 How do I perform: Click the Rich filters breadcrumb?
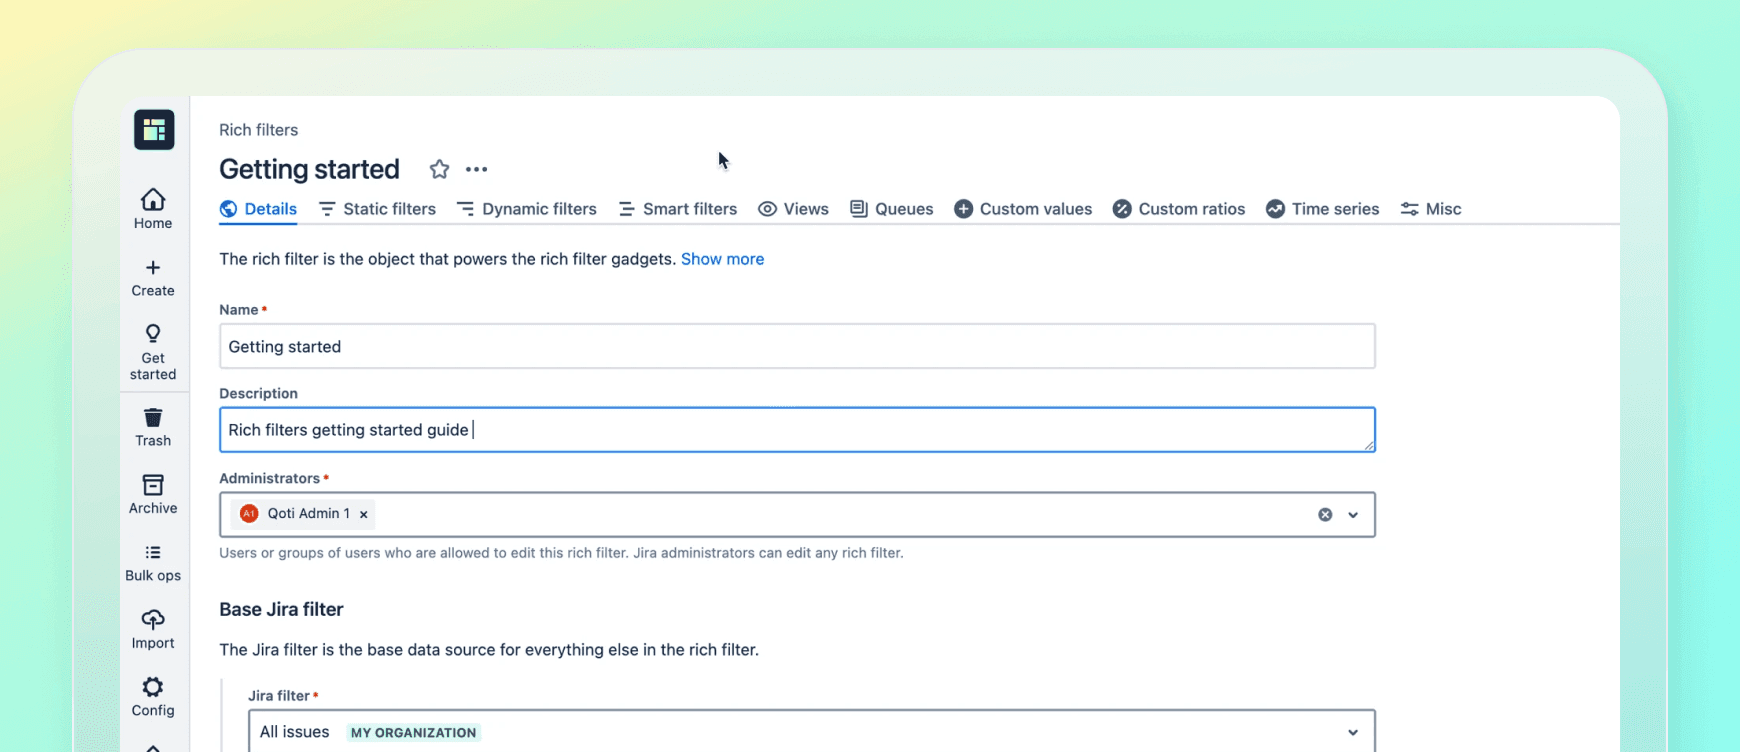258,130
